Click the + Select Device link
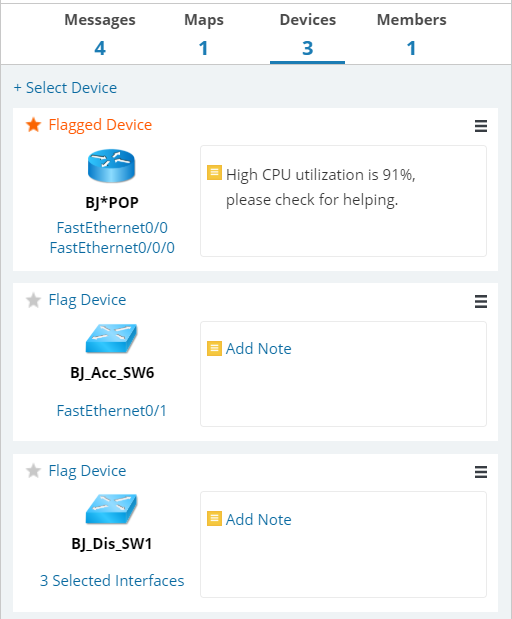The width and height of the screenshot is (512, 619). [x=65, y=88]
